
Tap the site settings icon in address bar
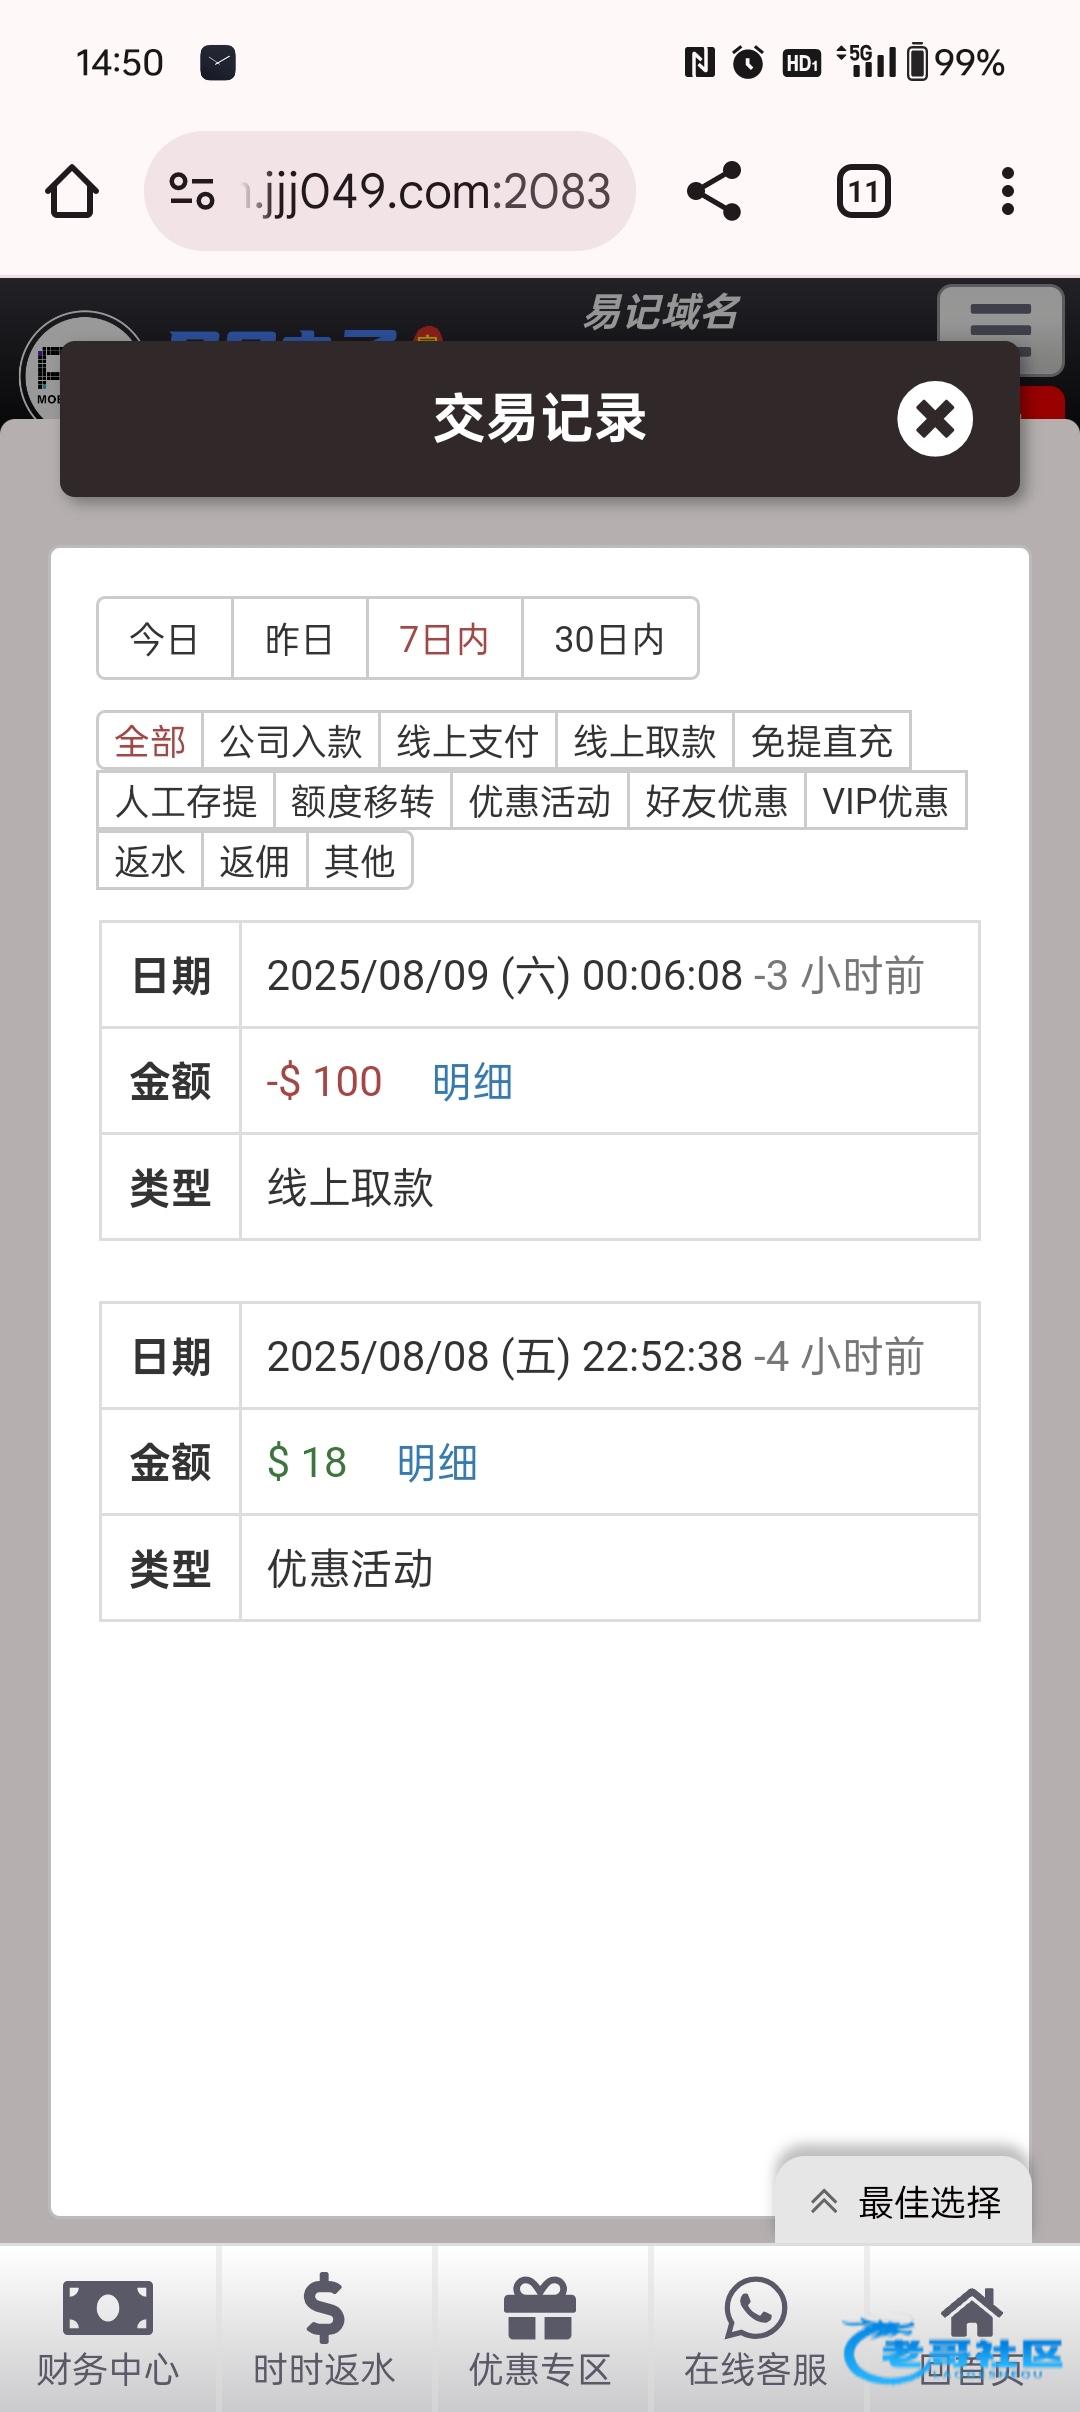point(192,191)
